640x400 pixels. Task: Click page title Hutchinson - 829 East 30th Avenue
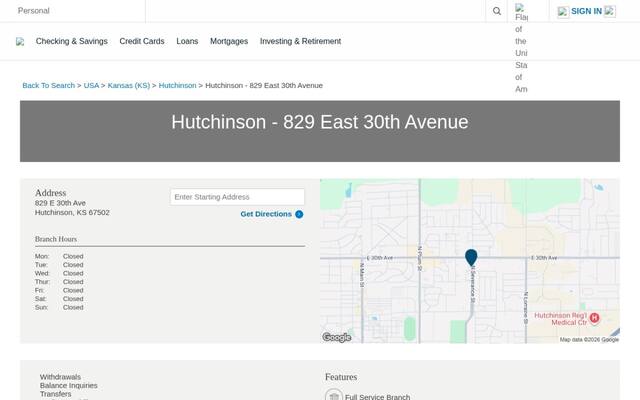coord(320,122)
